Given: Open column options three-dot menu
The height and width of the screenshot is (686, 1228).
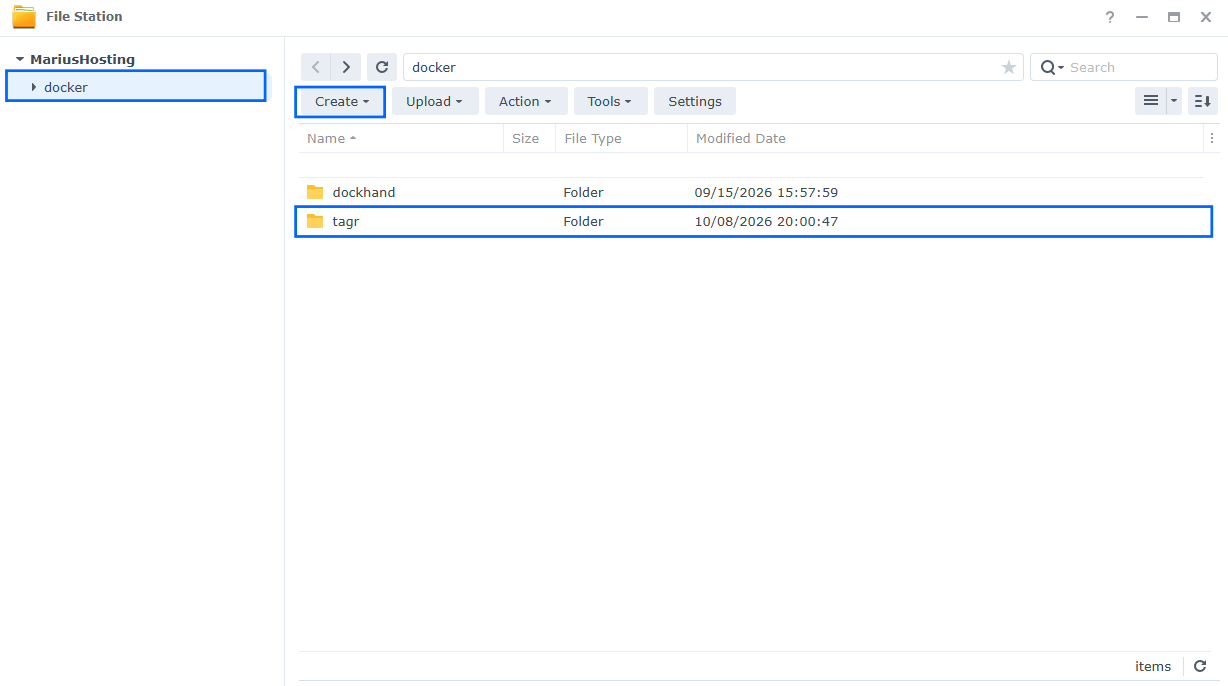Looking at the screenshot, I should [x=1212, y=138].
